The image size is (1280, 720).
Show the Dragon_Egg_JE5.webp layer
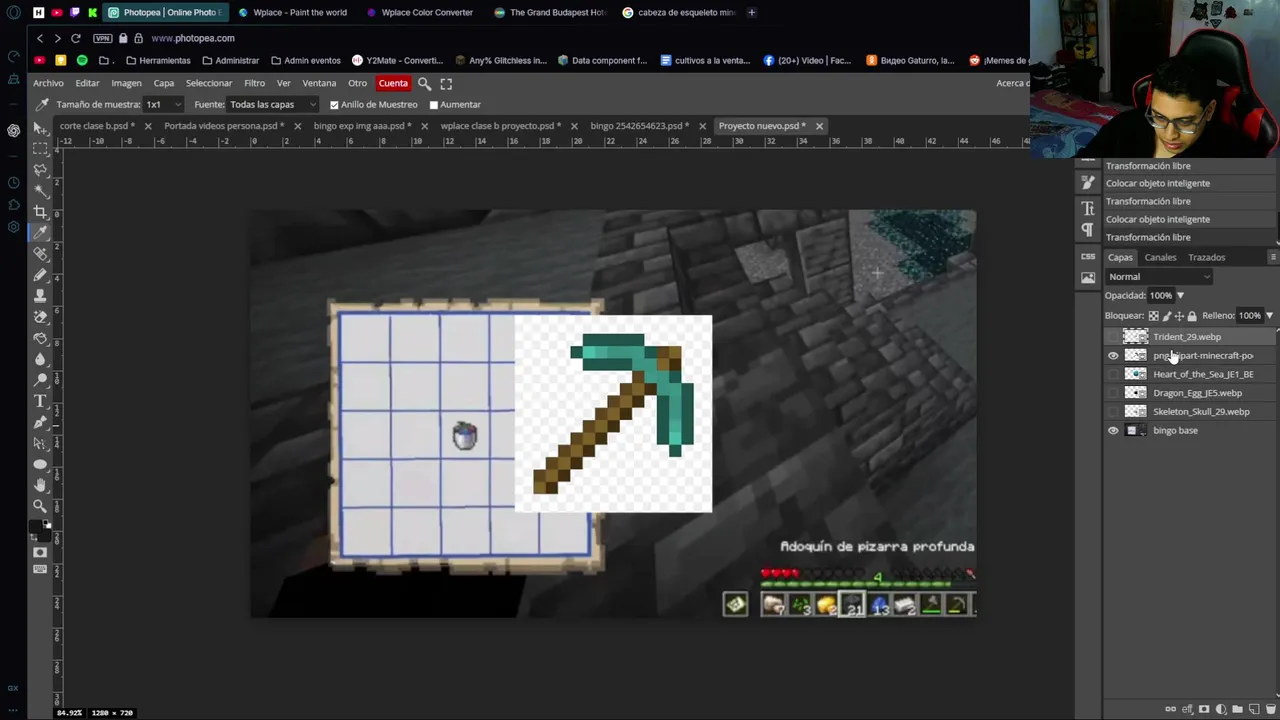pyautogui.click(x=1113, y=393)
